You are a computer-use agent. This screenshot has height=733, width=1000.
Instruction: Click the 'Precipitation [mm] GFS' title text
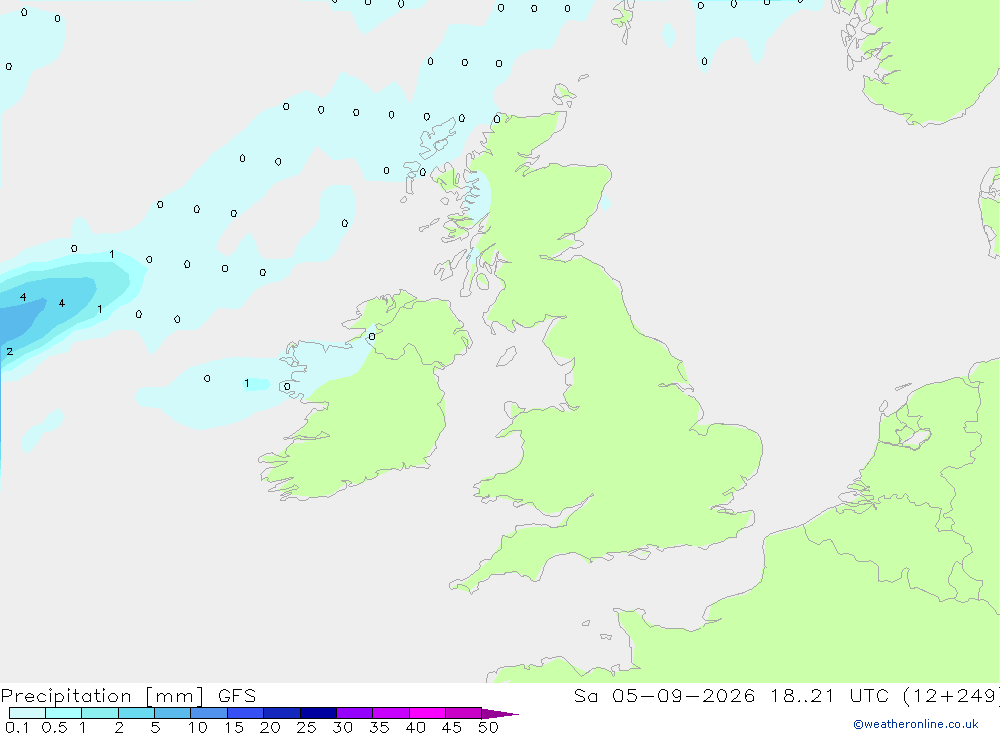click(128, 695)
